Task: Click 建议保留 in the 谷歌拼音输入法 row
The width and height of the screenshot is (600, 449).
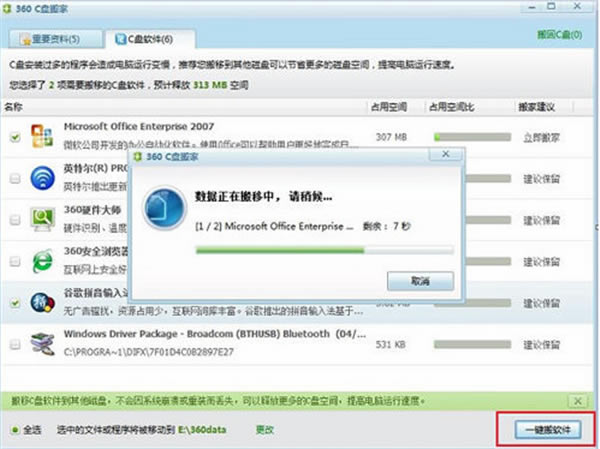Action: pos(541,304)
